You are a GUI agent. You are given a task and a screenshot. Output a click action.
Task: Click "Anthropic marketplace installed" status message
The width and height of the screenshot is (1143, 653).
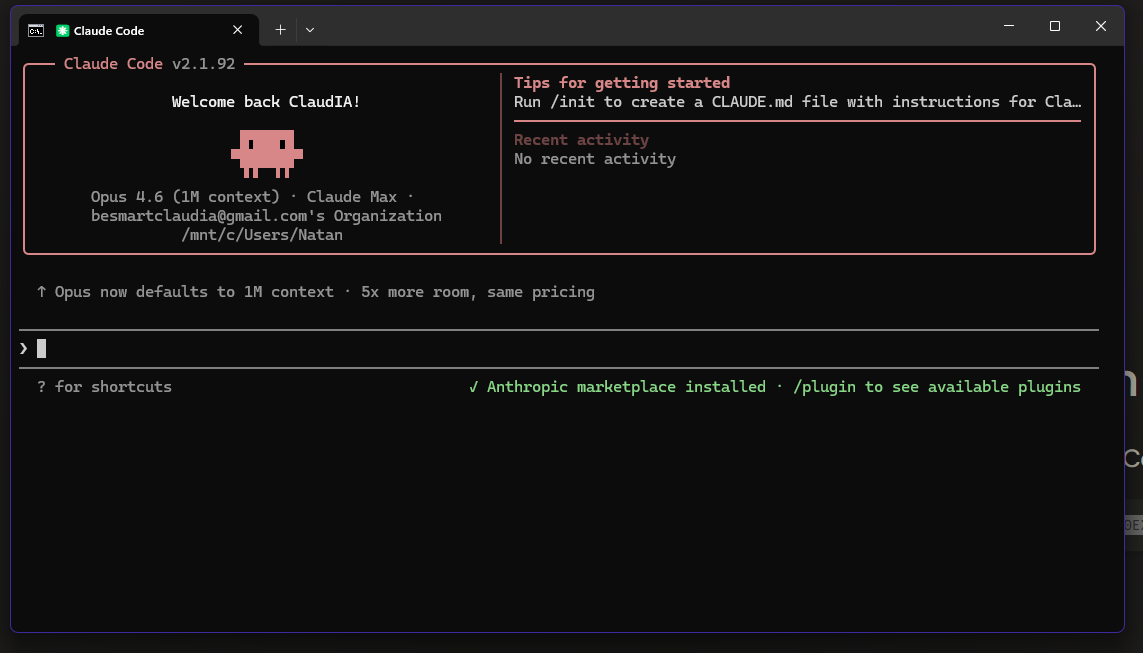(x=774, y=387)
